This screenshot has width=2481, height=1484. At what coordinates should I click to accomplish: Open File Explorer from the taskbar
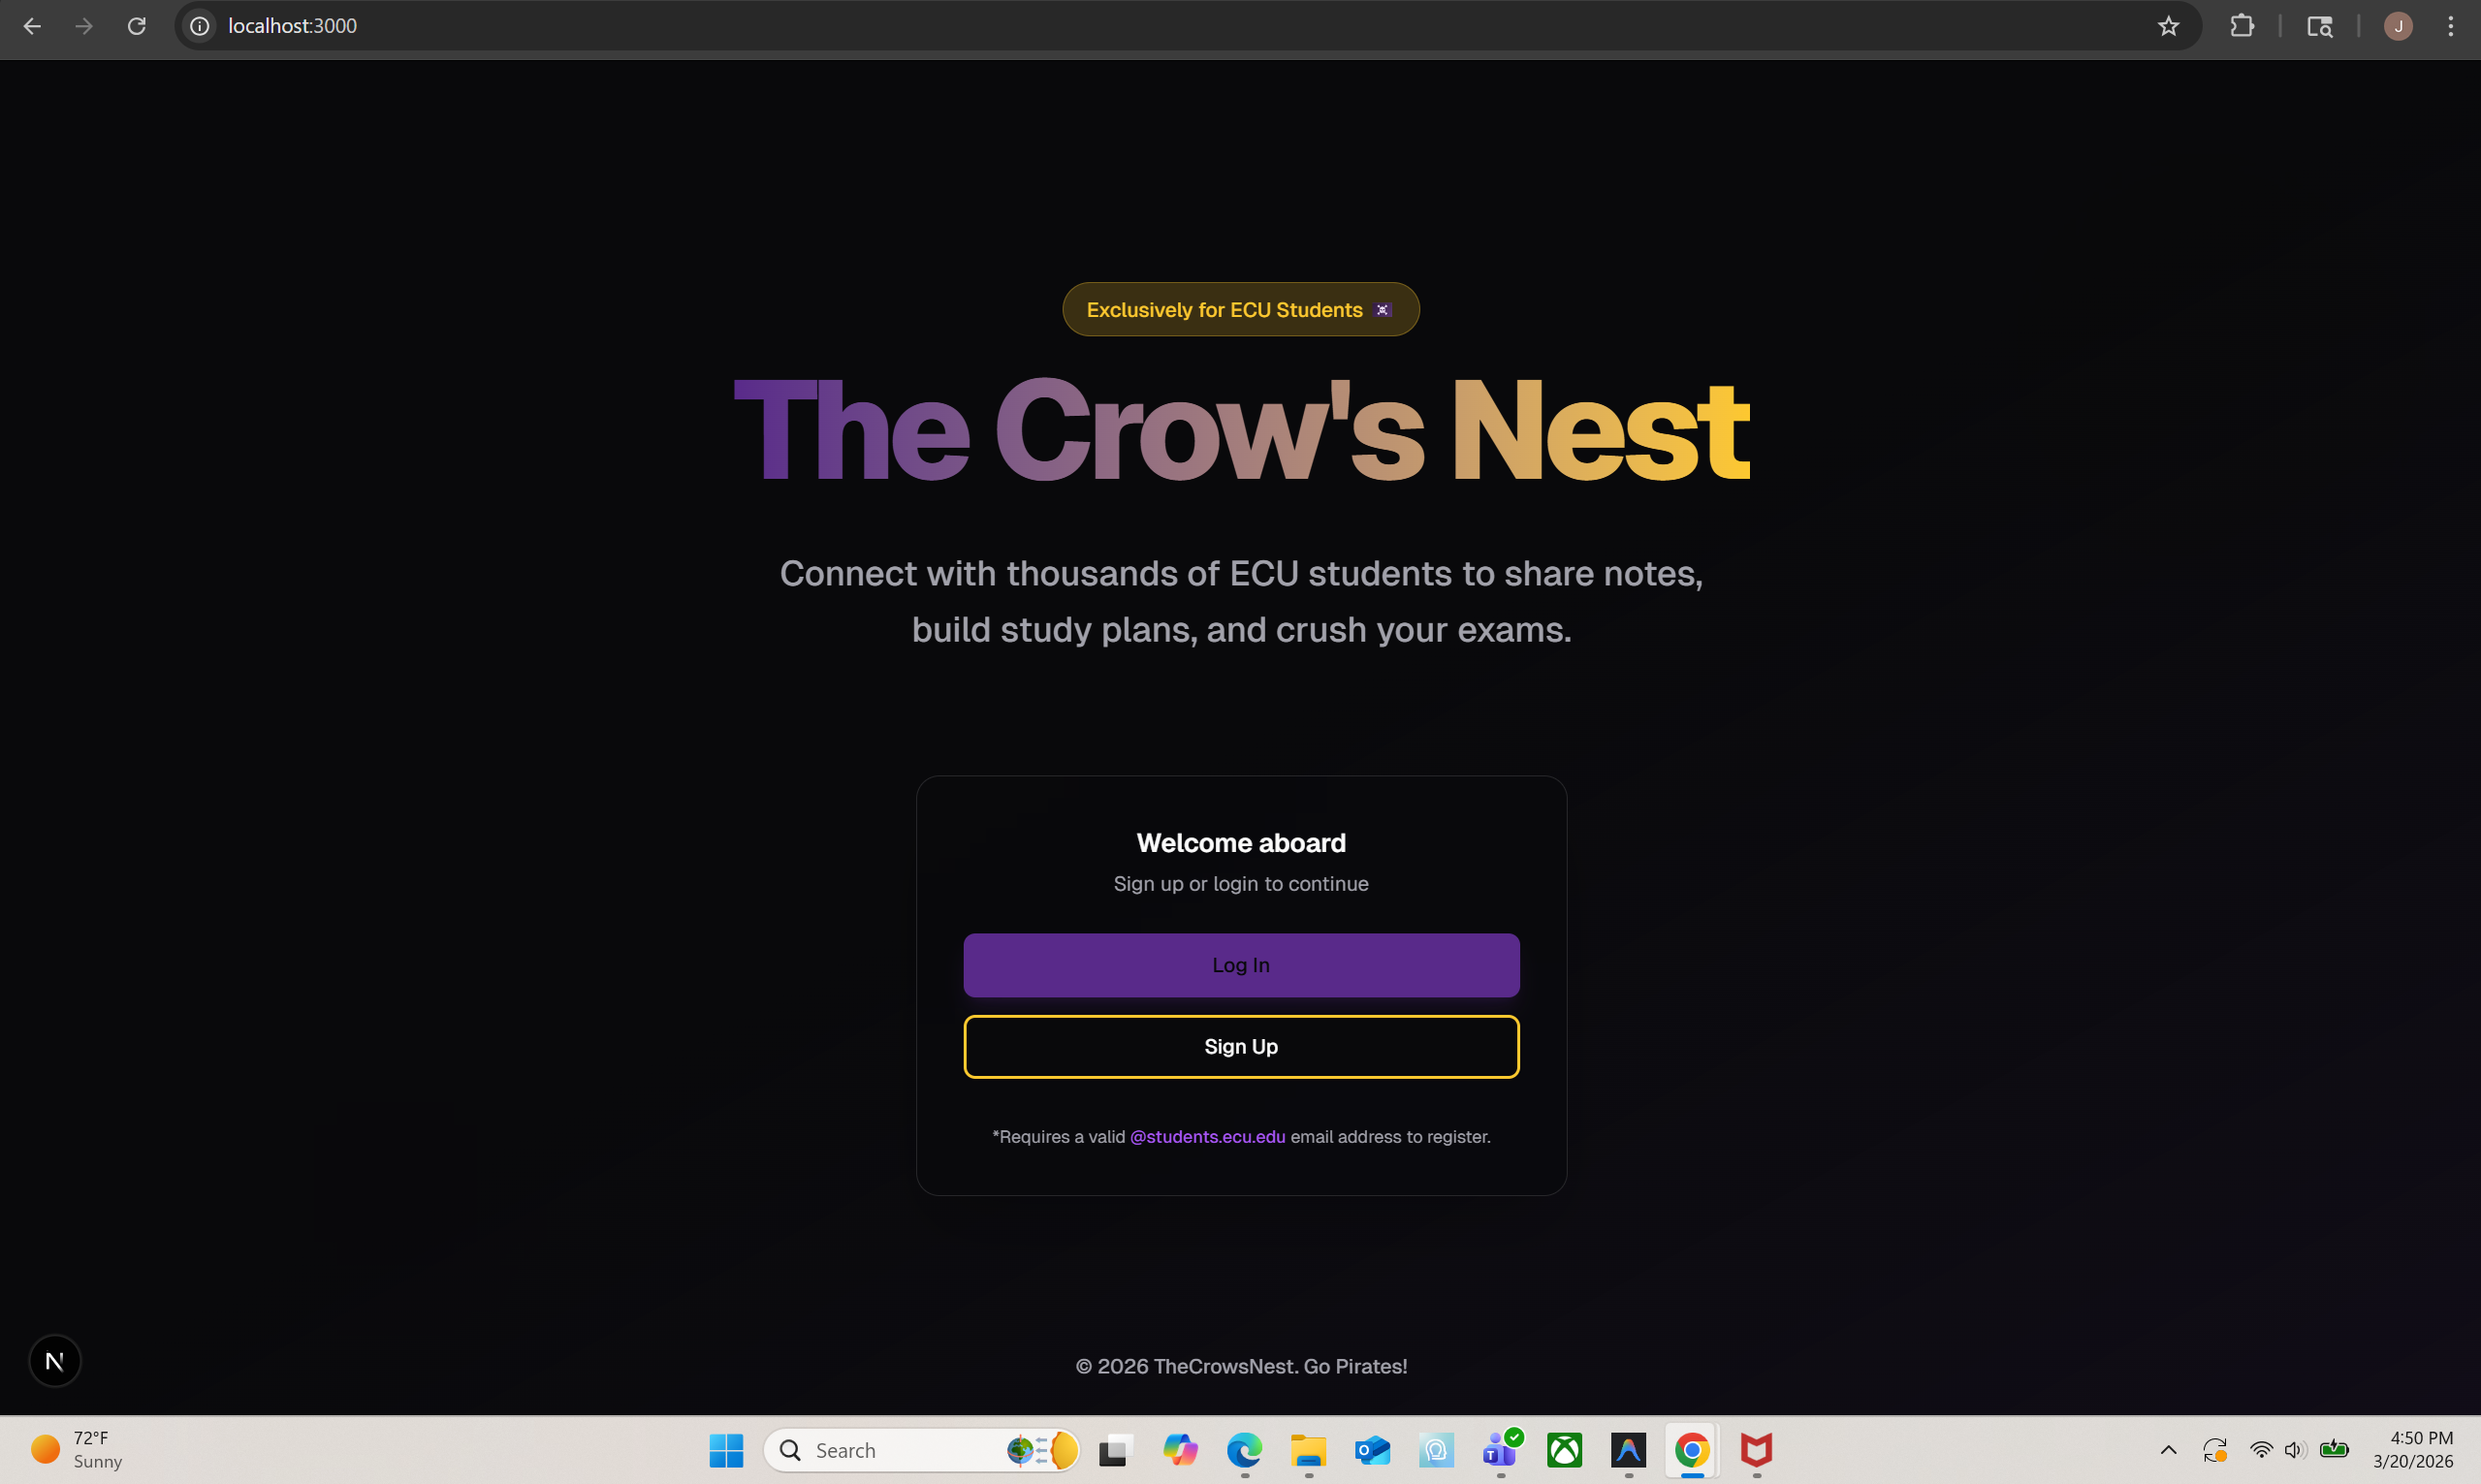(1308, 1450)
